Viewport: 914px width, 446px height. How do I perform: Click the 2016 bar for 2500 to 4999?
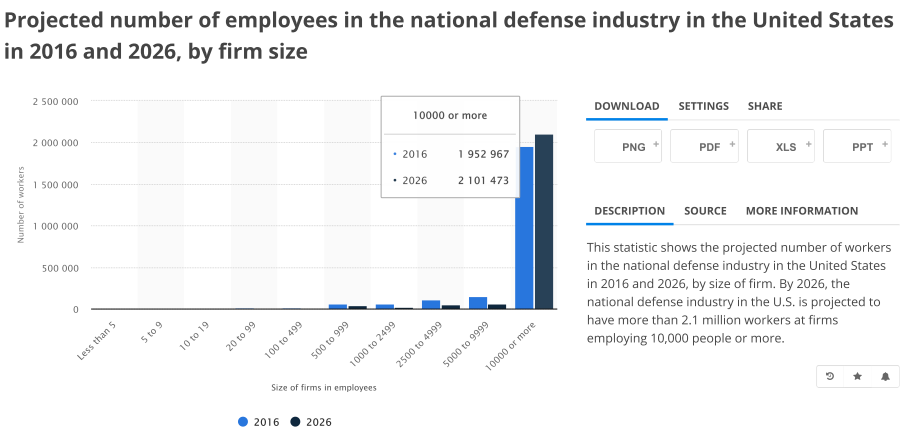[x=431, y=304]
